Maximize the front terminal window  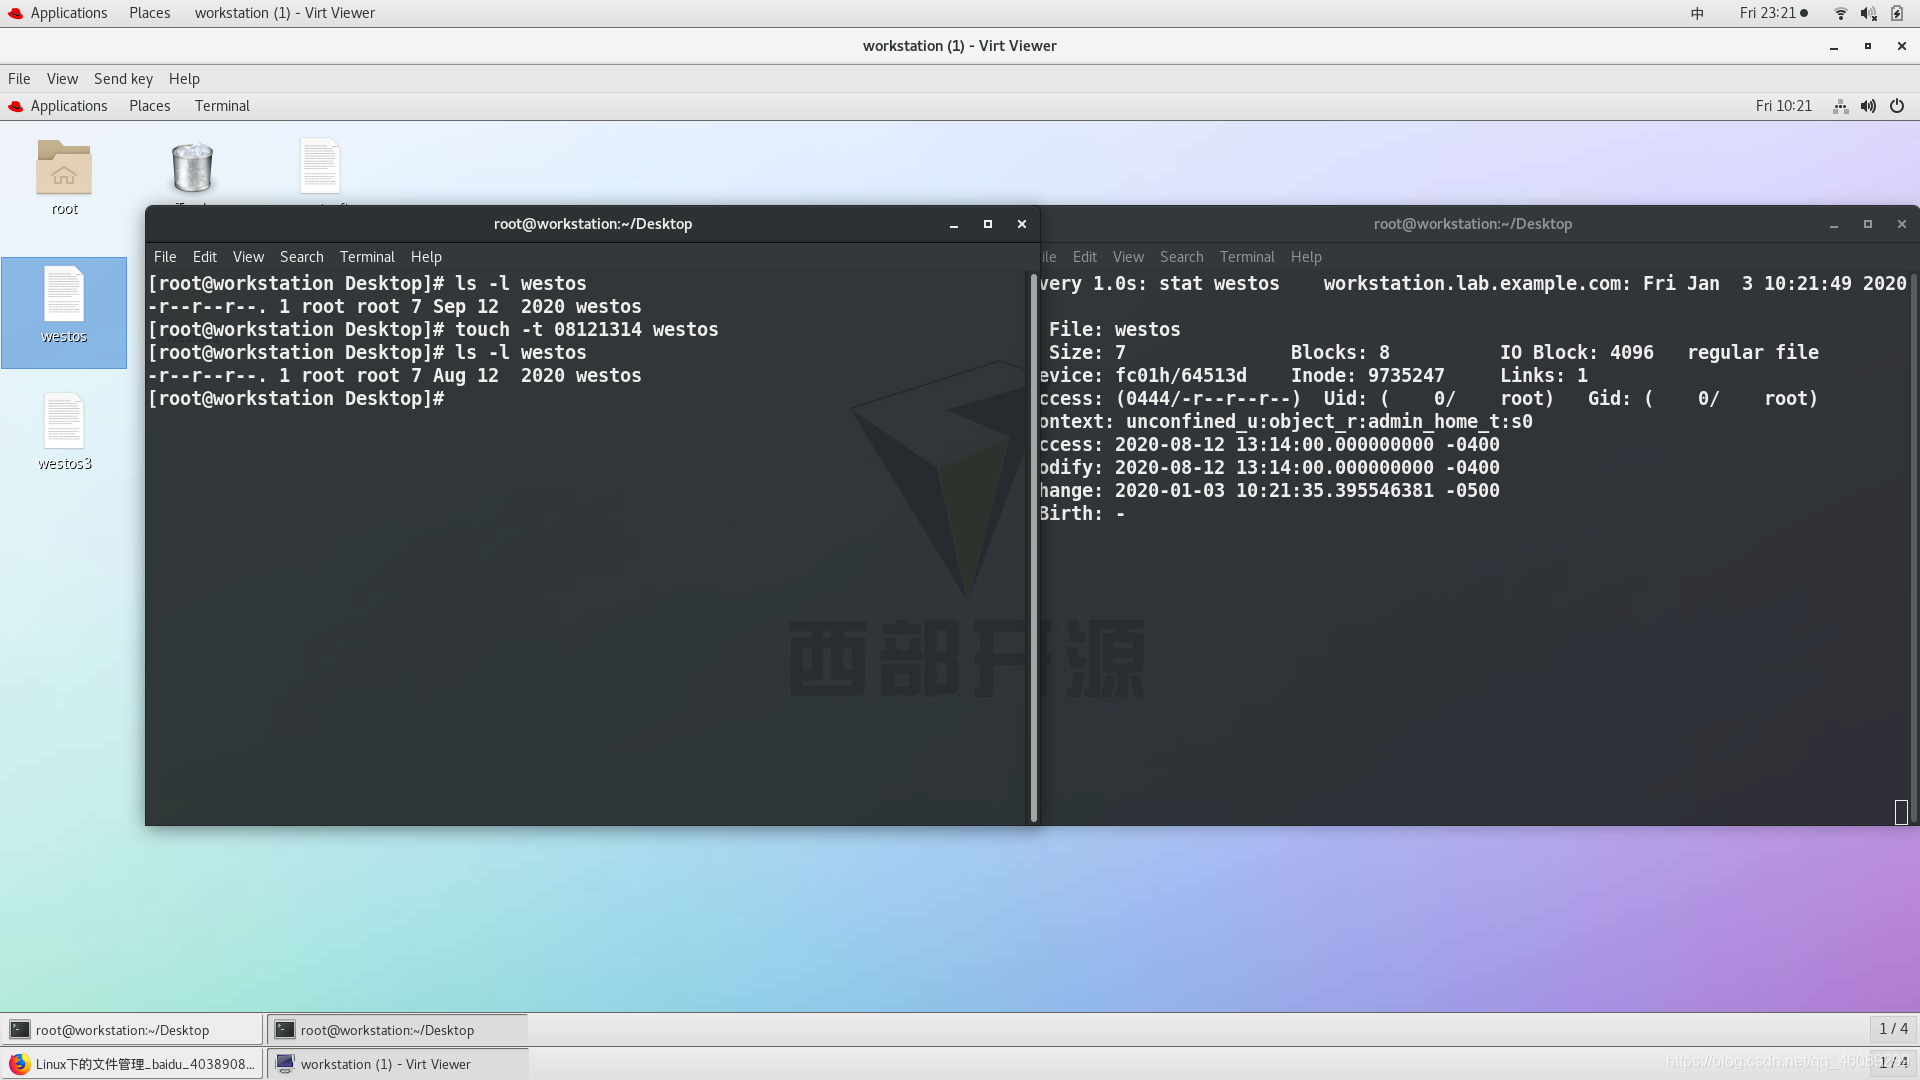(x=988, y=224)
